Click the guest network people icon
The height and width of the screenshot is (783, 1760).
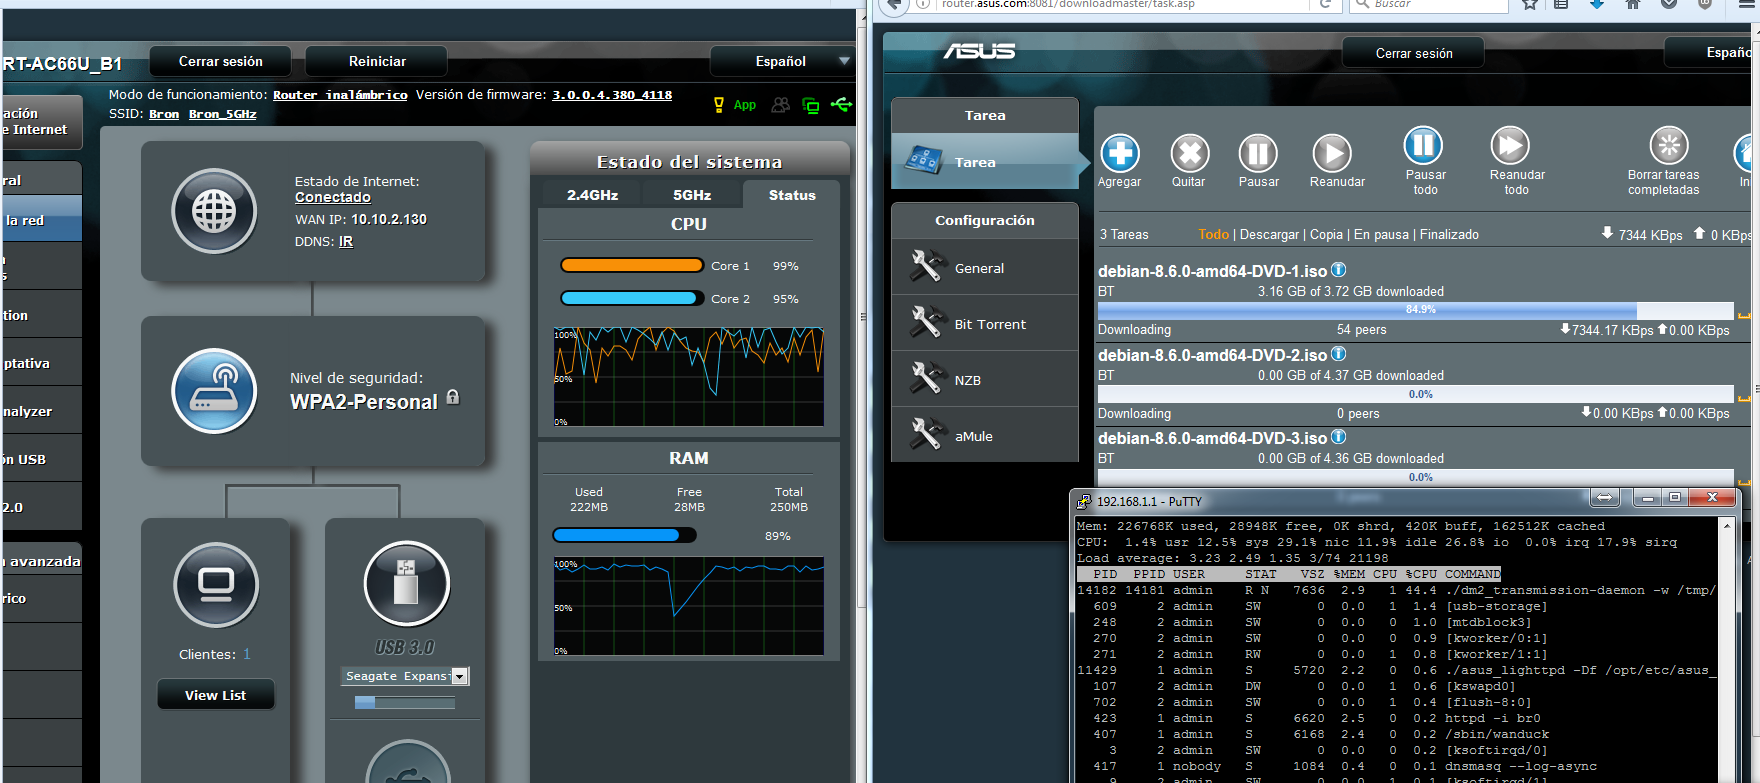tap(781, 105)
